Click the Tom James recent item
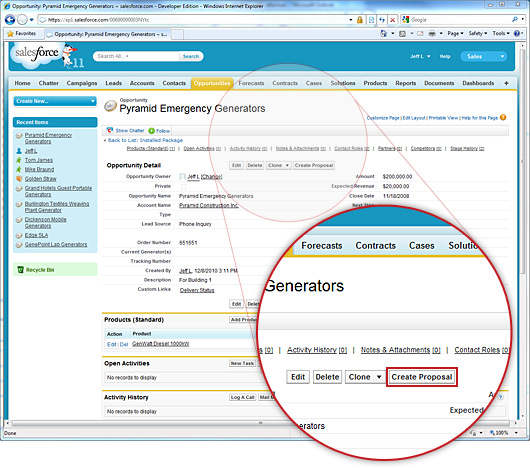 click(39, 160)
